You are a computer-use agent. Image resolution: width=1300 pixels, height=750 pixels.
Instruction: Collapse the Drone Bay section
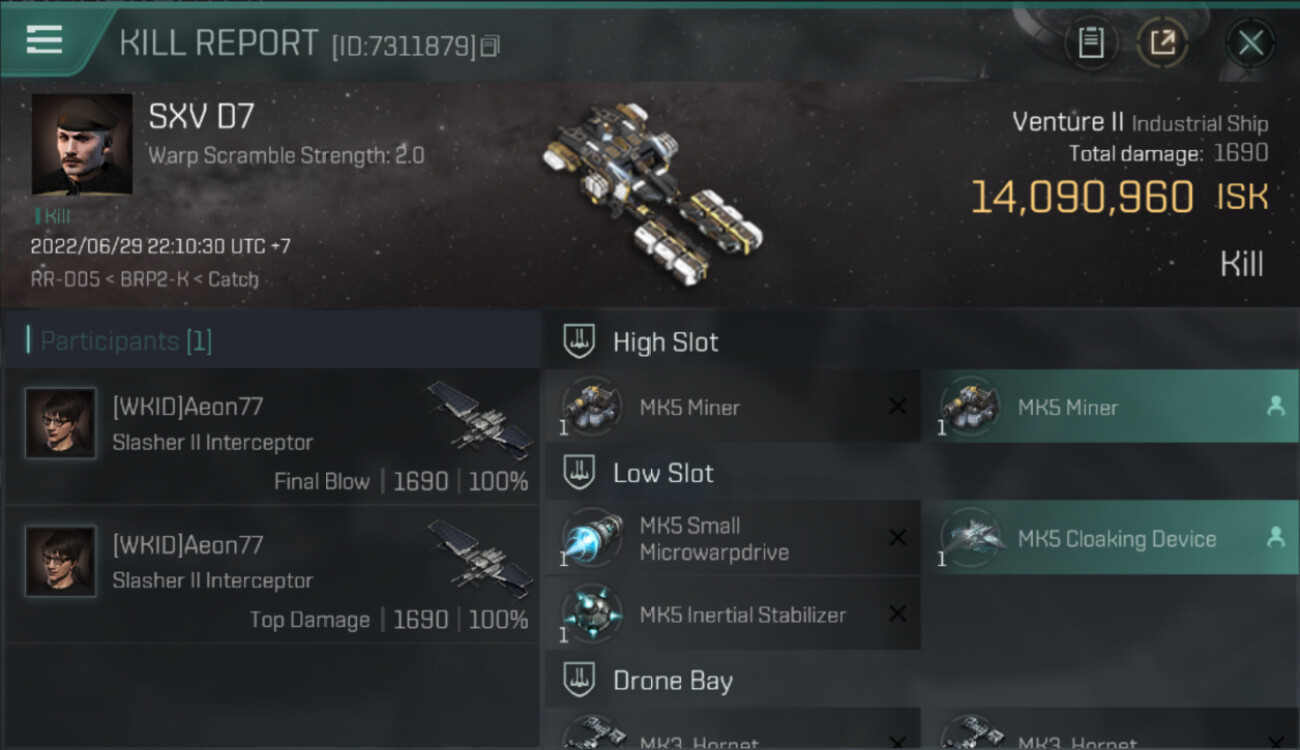pos(578,681)
